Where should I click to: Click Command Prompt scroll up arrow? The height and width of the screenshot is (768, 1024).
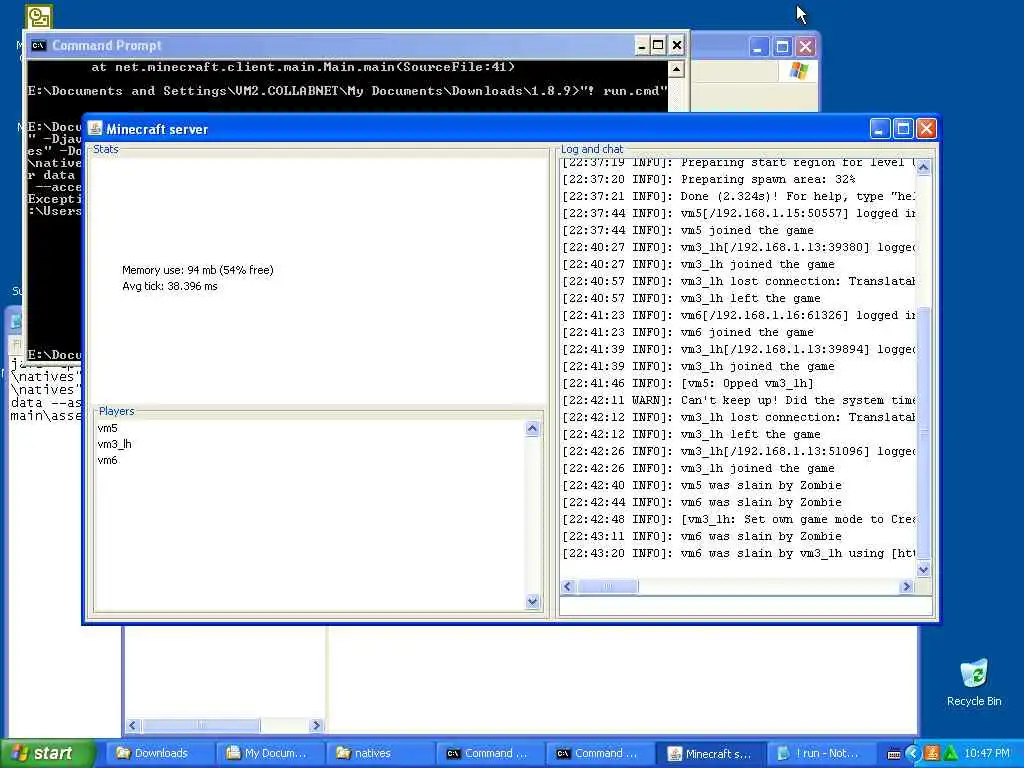click(676, 69)
